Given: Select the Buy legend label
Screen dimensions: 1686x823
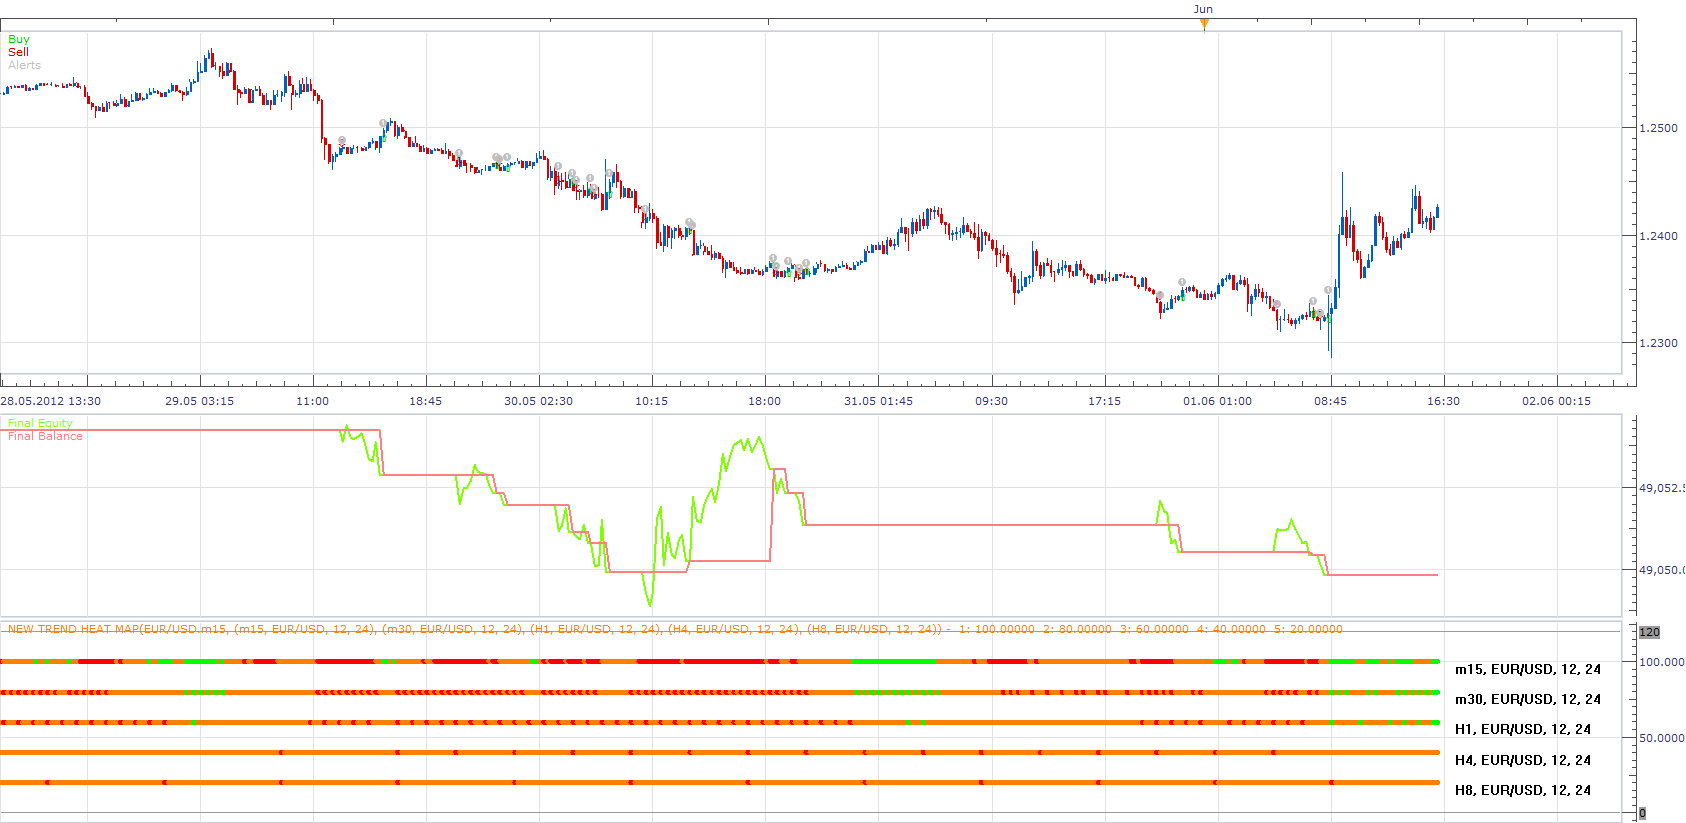Looking at the screenshot, I should 19,39.
